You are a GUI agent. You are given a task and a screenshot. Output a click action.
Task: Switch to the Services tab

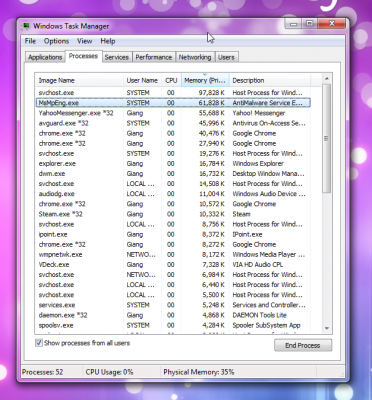(117, 57)
